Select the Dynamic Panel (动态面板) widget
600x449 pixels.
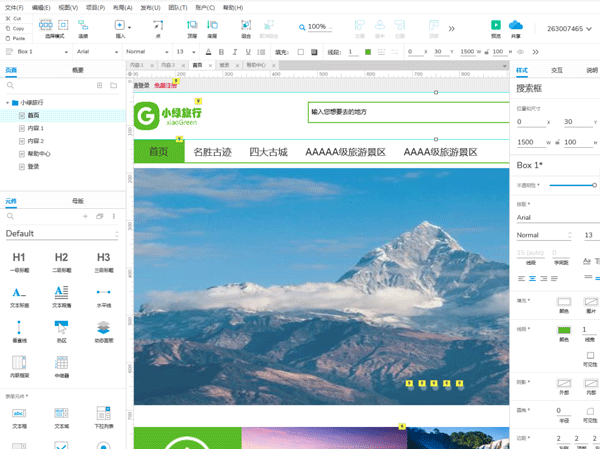tap(104, 326)
